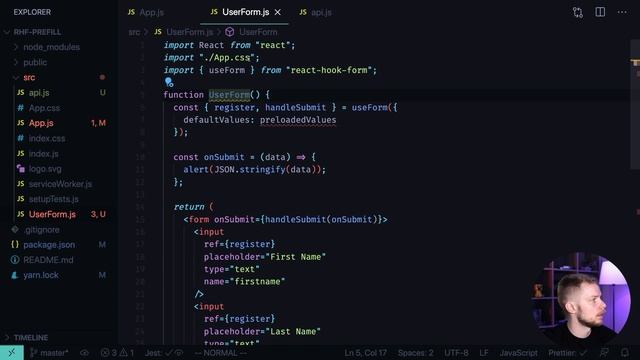Open the Ln 5, Col 17 cursor position

tap(365, 353)
